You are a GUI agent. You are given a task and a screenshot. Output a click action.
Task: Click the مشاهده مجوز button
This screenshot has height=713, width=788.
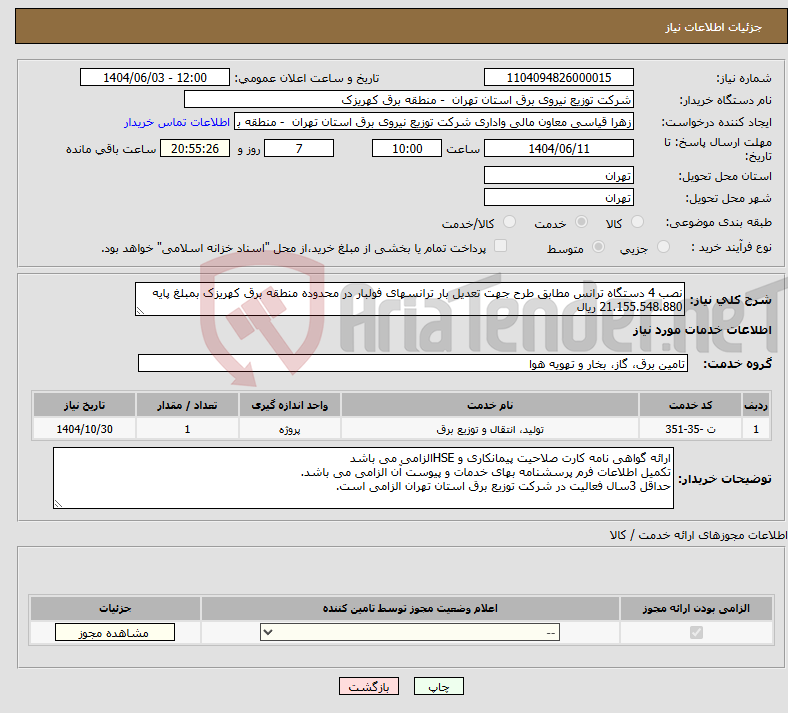pyautogui.click(x=115, y=632)
